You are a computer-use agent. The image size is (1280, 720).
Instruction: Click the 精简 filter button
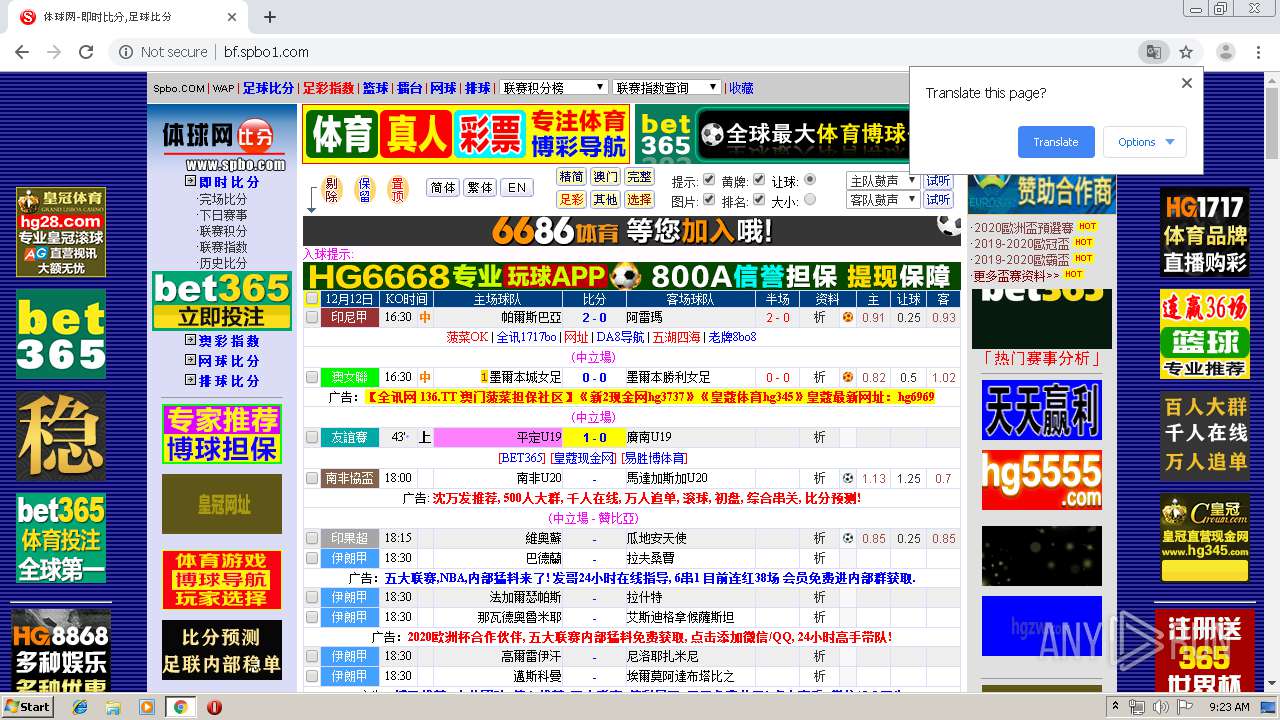pyautogui.click(x=571, y=177)
